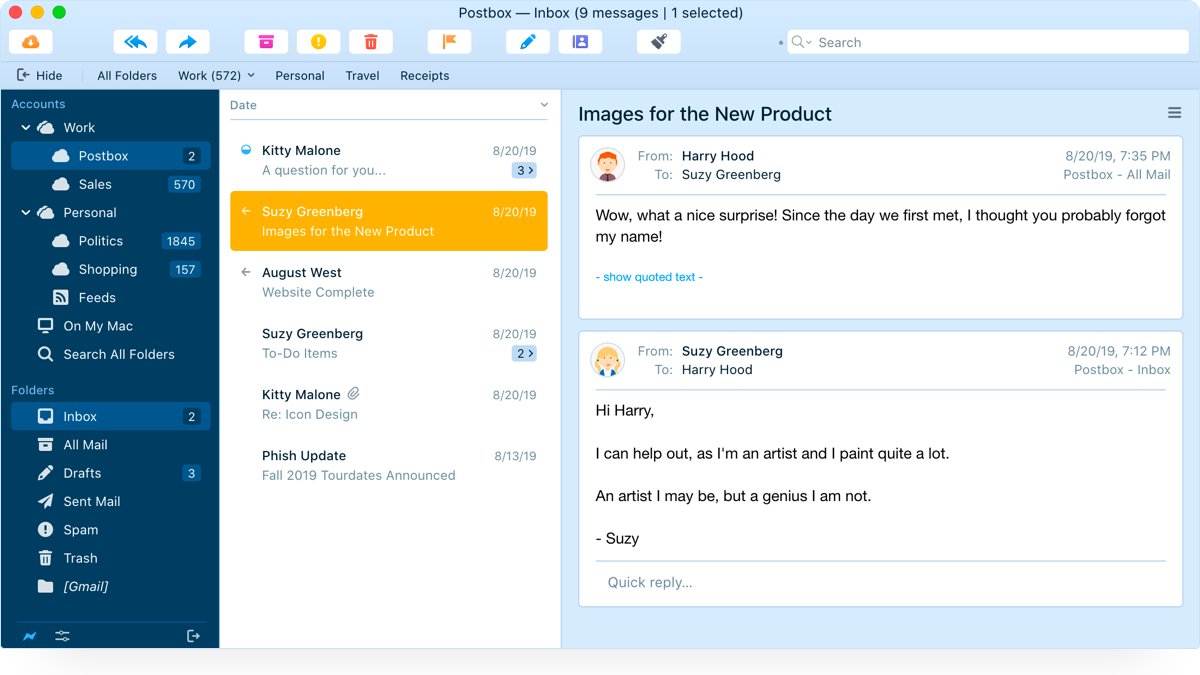Switch to the Personal tab

coord(300,75)
